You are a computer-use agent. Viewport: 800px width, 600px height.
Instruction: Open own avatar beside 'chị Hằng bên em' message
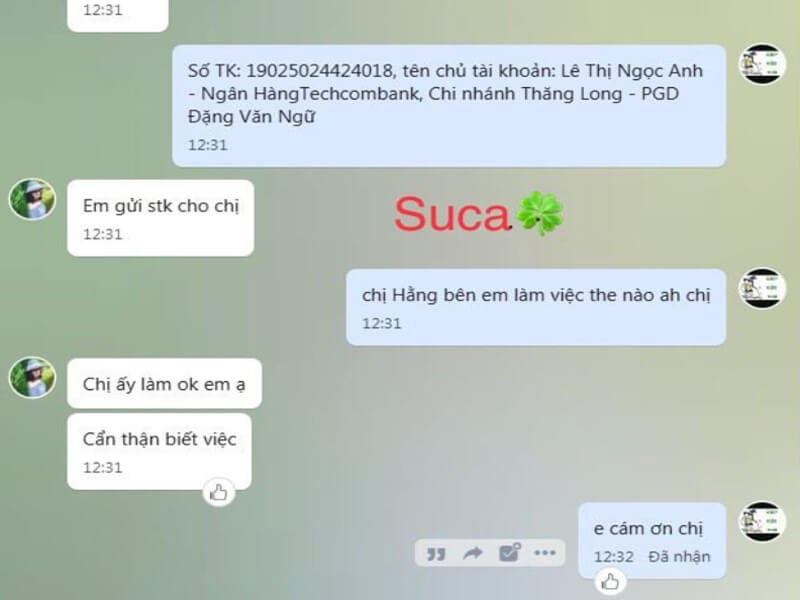(x=762, y=288)
